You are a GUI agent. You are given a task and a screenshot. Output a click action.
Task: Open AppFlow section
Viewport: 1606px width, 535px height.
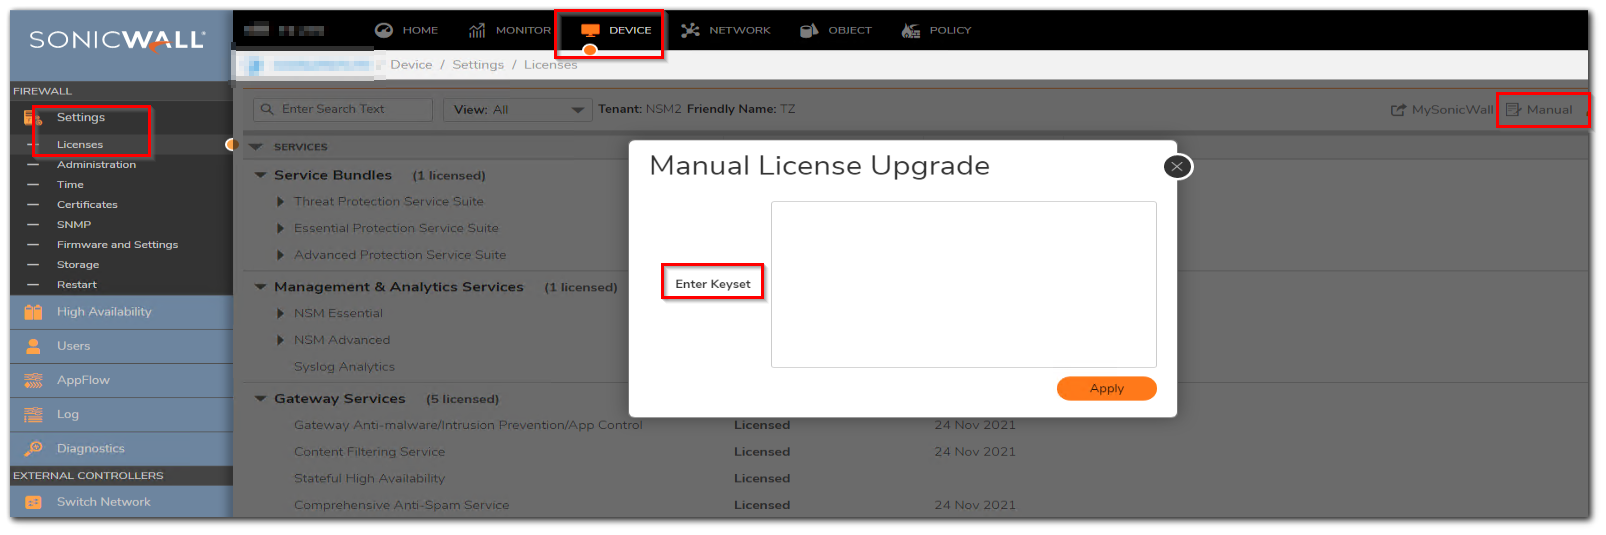tap(121, 380)
